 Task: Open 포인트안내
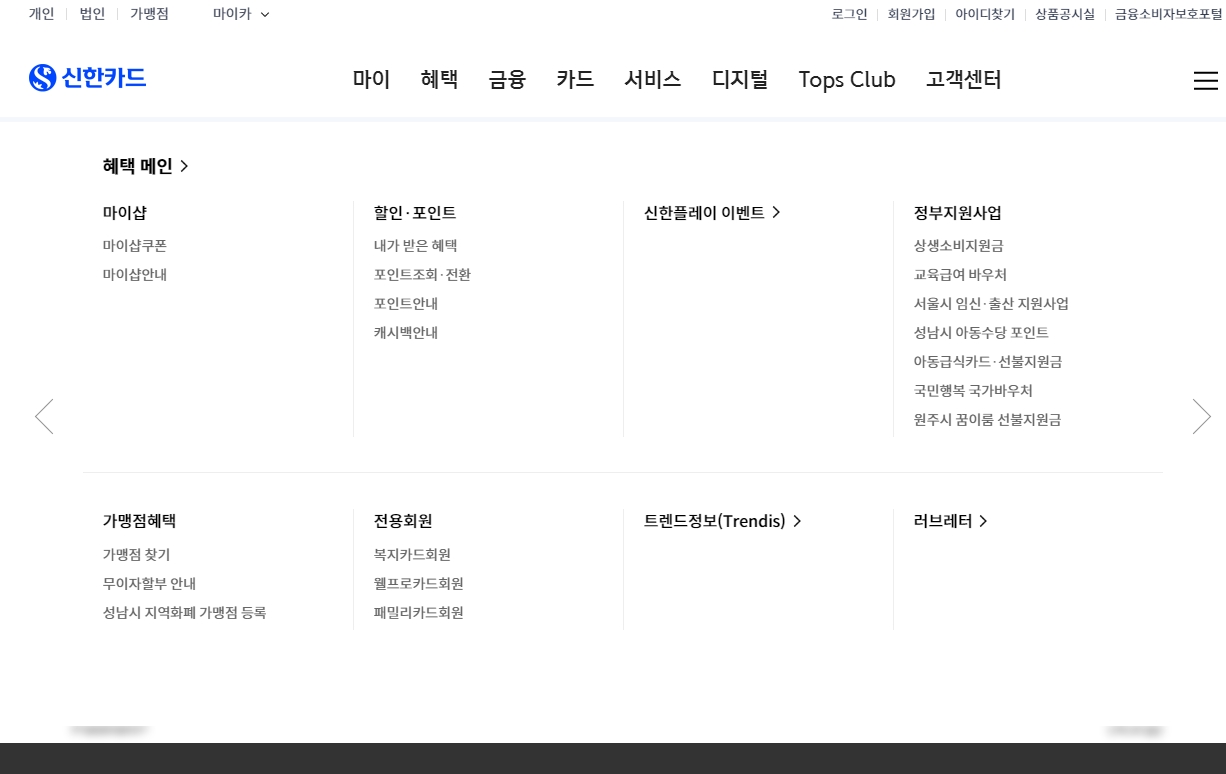pos(406,303)
